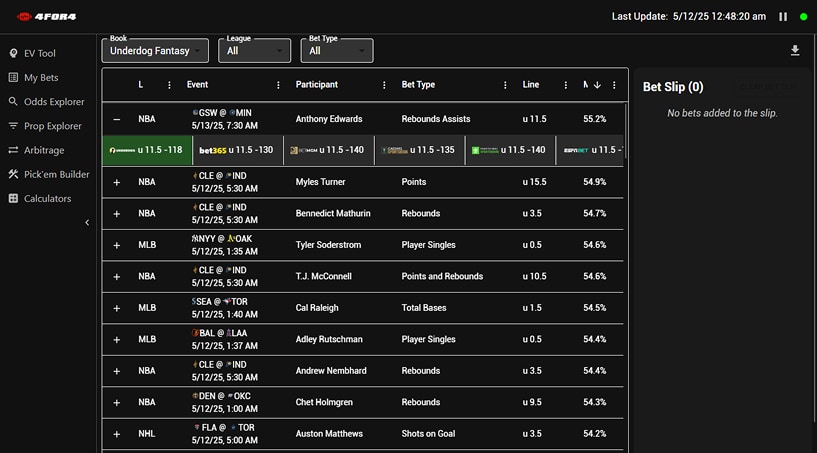The width and height of the screenshot is (817, 453).
Task: Click the green live status indicator
Action: [803, 17]
